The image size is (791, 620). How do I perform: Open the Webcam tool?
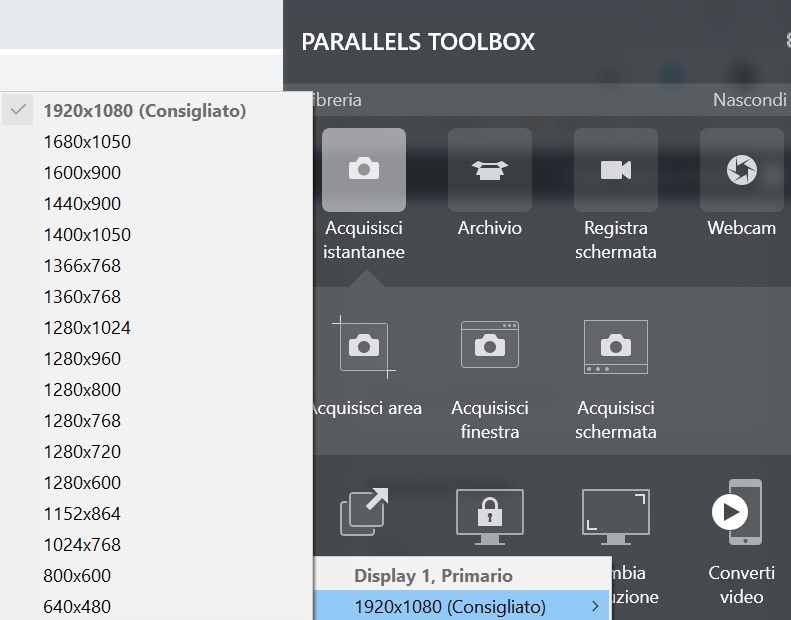click(x=742, y=170)
